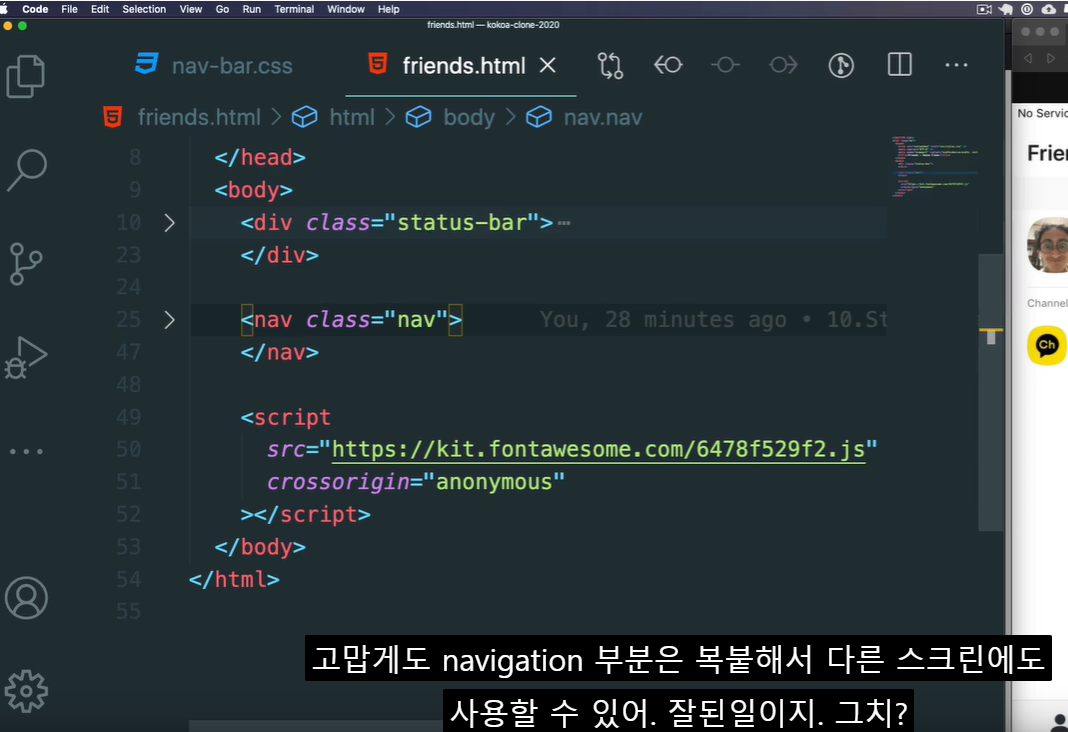Click the code minimap preview
Screen dimensions: 1068x732
[934, 167]
